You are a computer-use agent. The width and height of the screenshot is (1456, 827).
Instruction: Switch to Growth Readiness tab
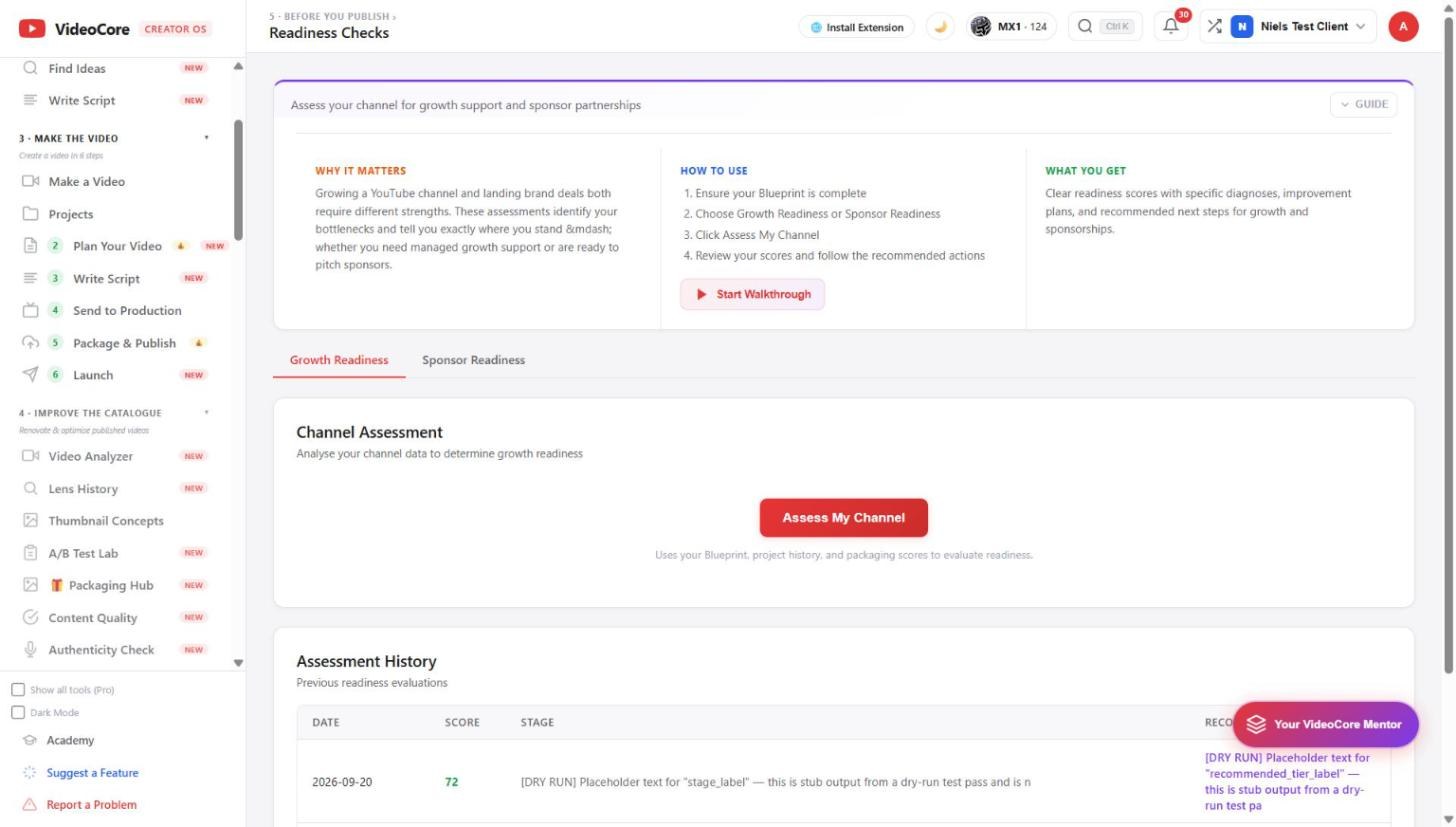tap(339, 360)
